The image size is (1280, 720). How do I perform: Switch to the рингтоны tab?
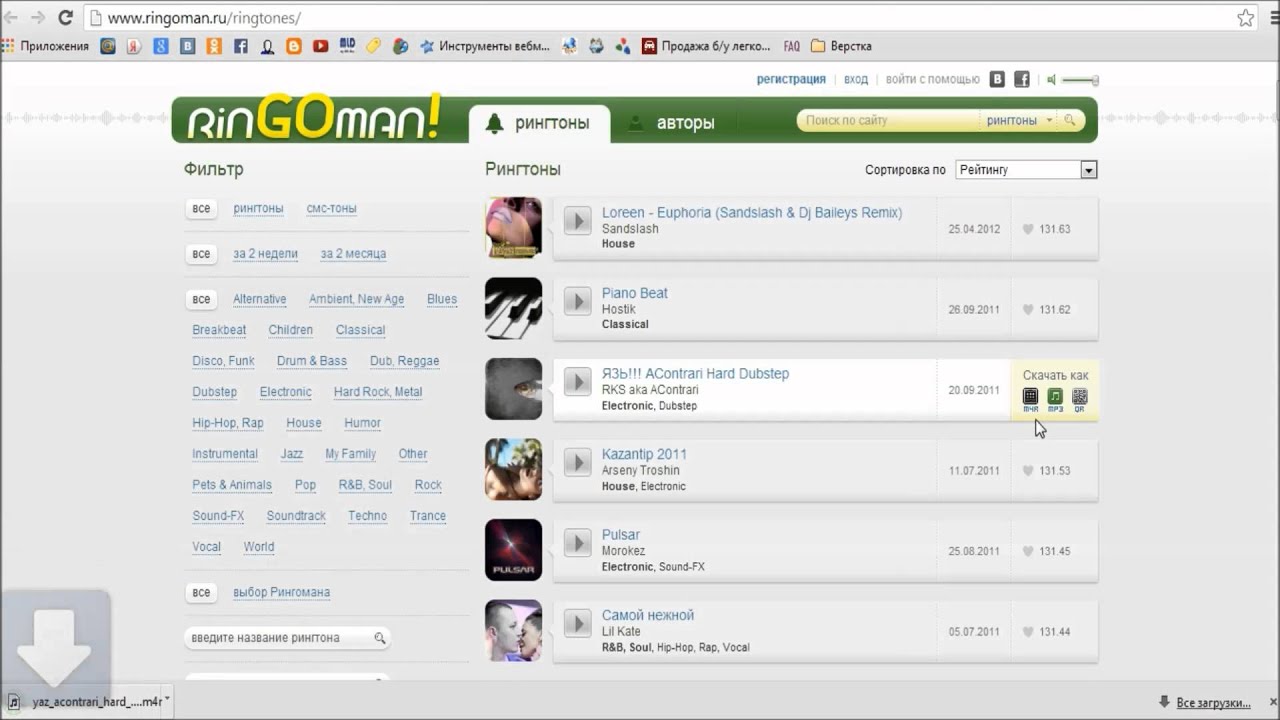pos(539,124)
